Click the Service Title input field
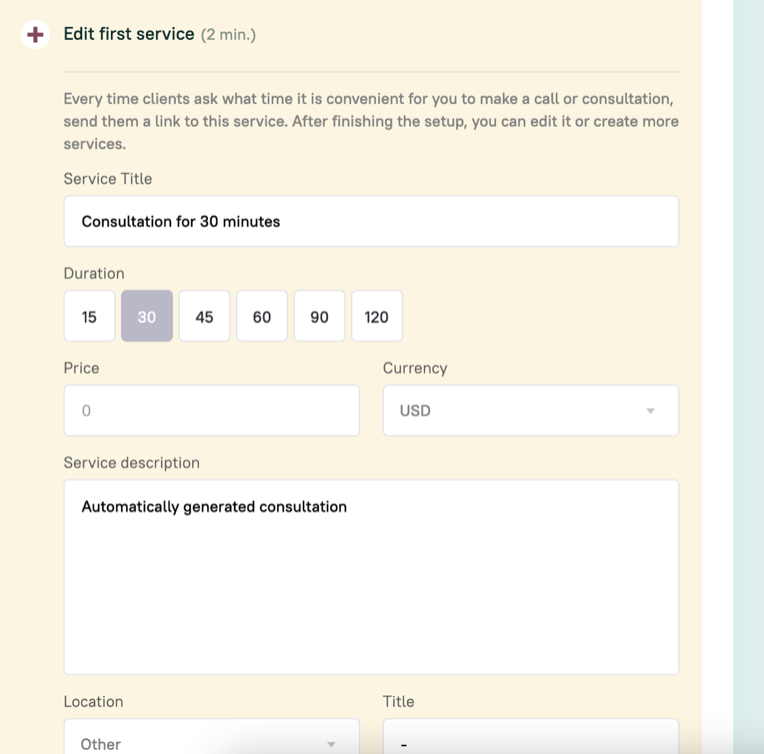The image size is (764, 754). [371, 221]
